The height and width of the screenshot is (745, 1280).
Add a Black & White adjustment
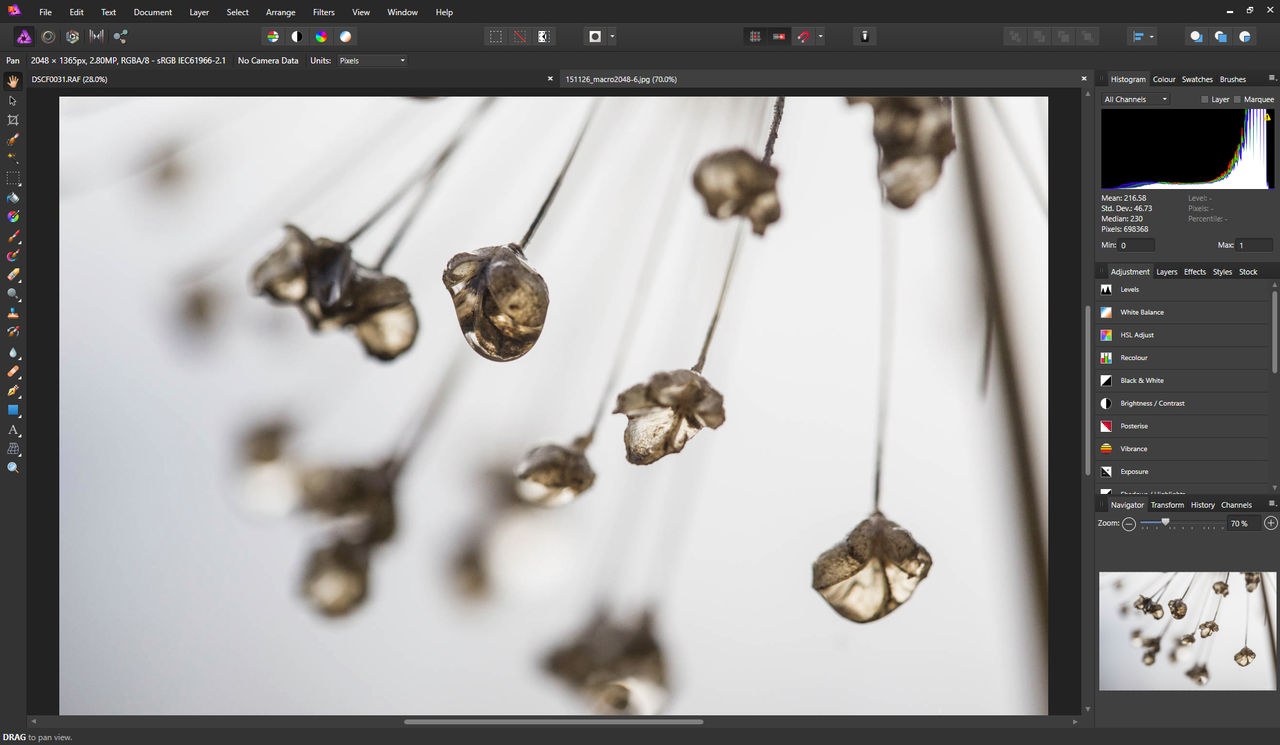pos(1183,380)
